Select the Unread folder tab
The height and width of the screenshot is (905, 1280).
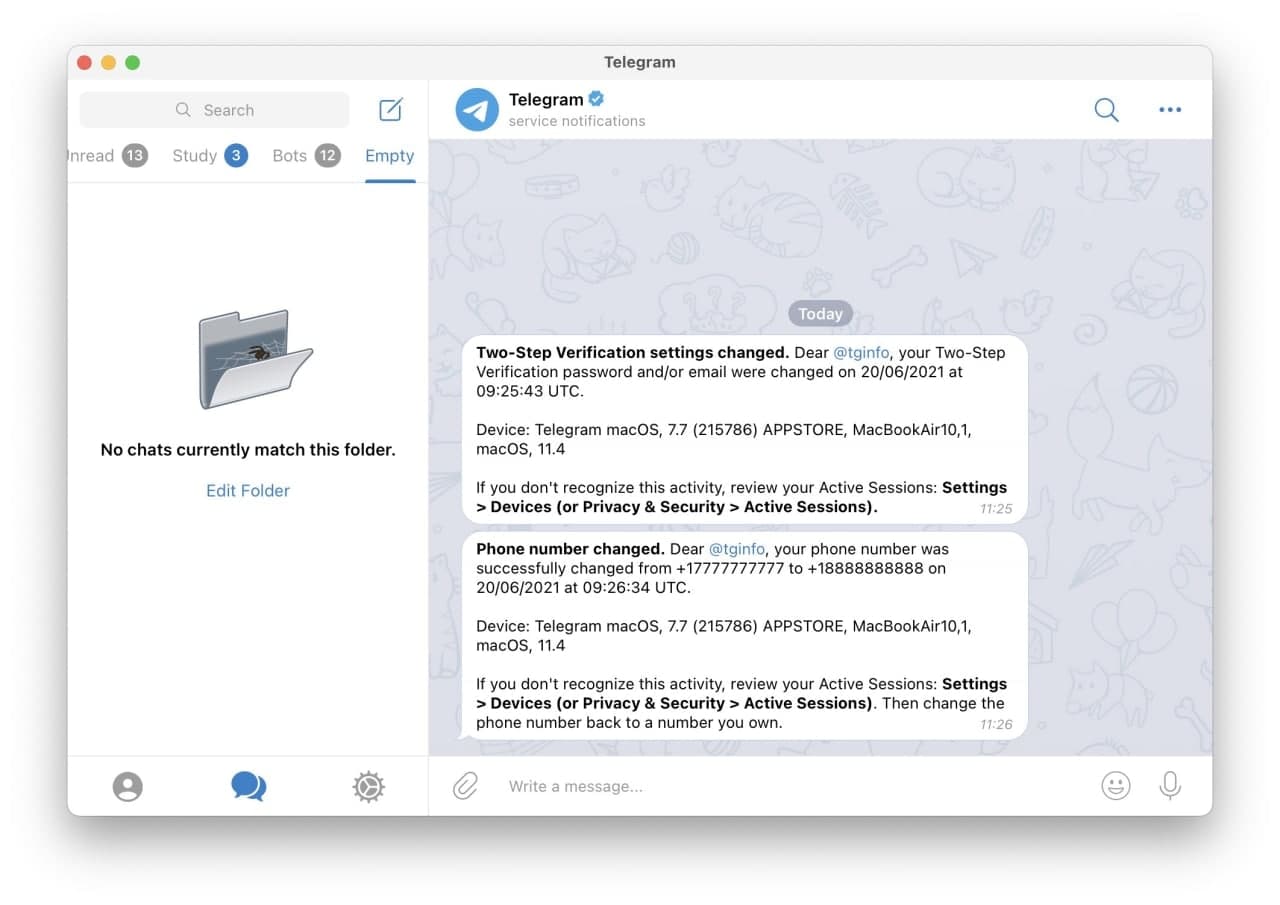coord(108,155)
